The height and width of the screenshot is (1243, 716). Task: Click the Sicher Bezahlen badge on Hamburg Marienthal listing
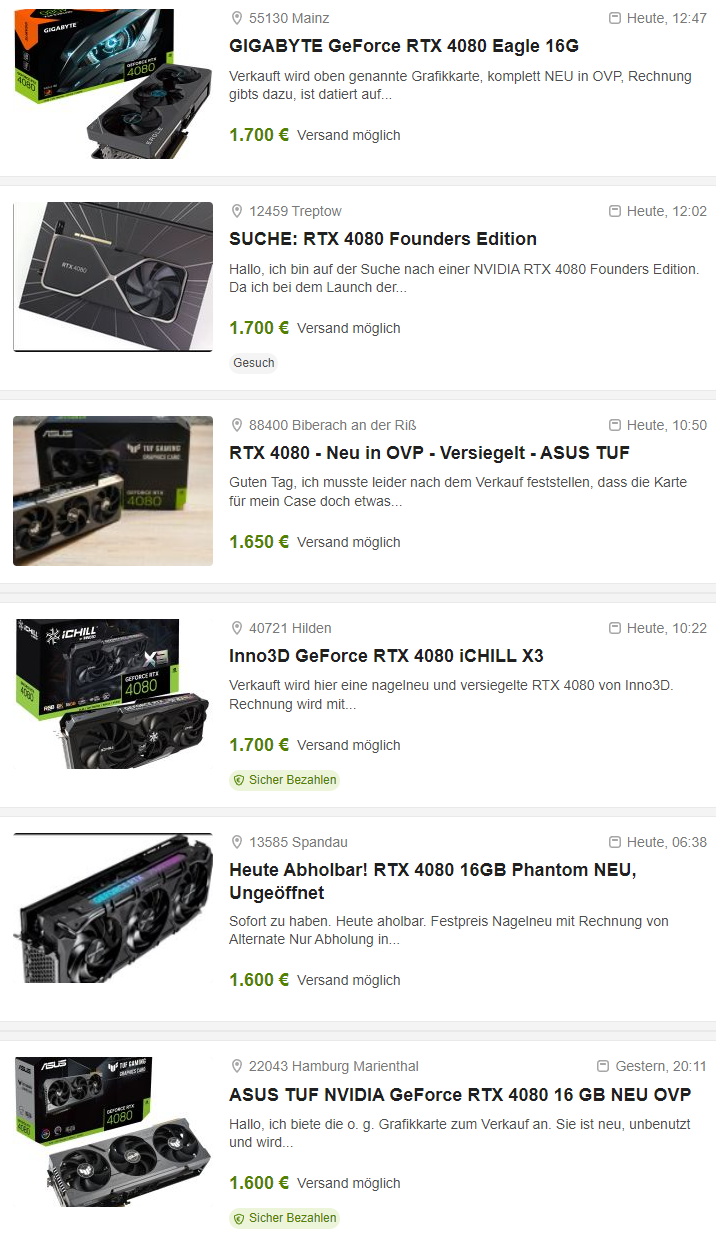click(284, 1218)
